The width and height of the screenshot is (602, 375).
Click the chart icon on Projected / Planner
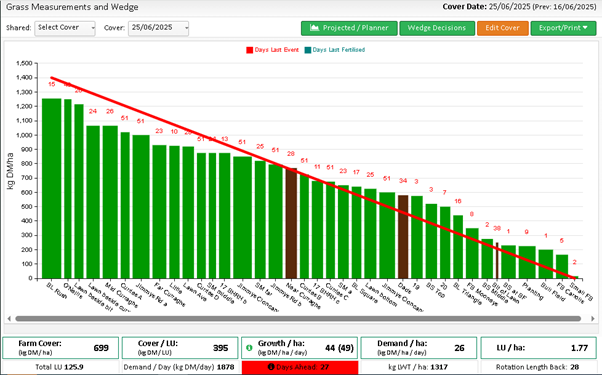[314, 28]
